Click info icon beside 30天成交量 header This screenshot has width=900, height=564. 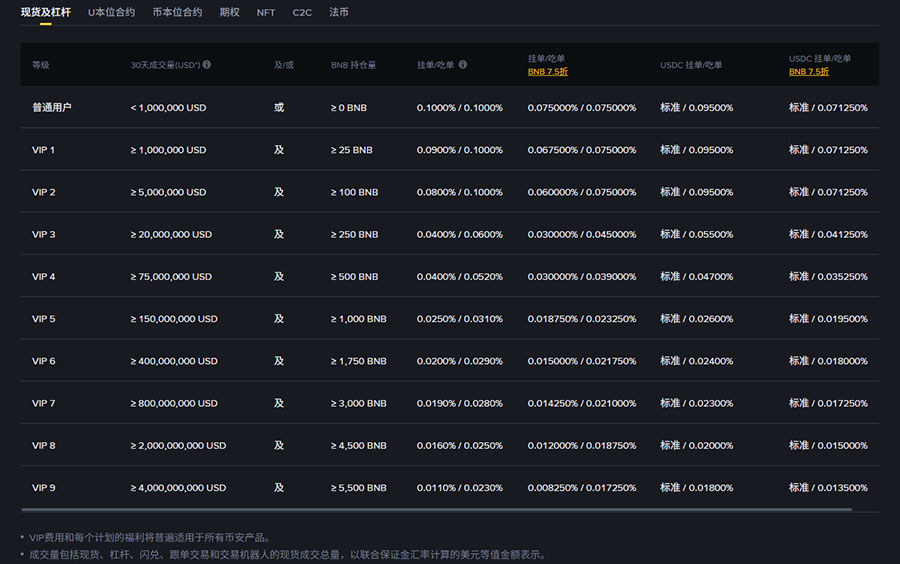tap(207, 65)
